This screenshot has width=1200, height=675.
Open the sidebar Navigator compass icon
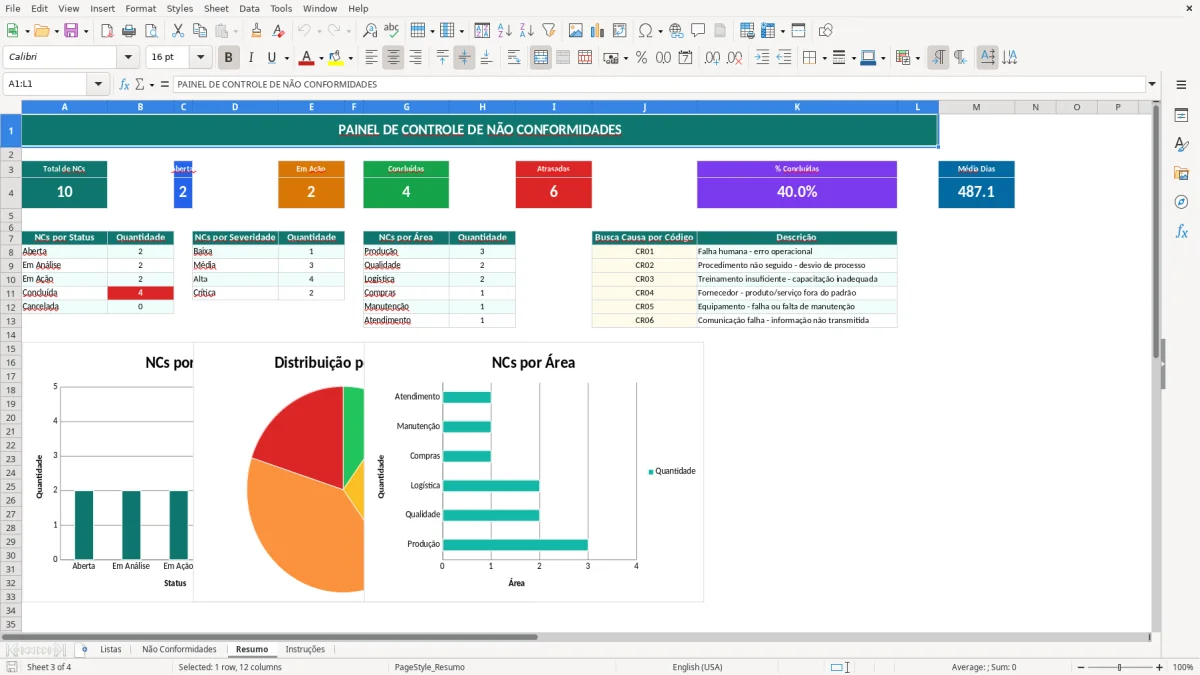click(1181, 202)
